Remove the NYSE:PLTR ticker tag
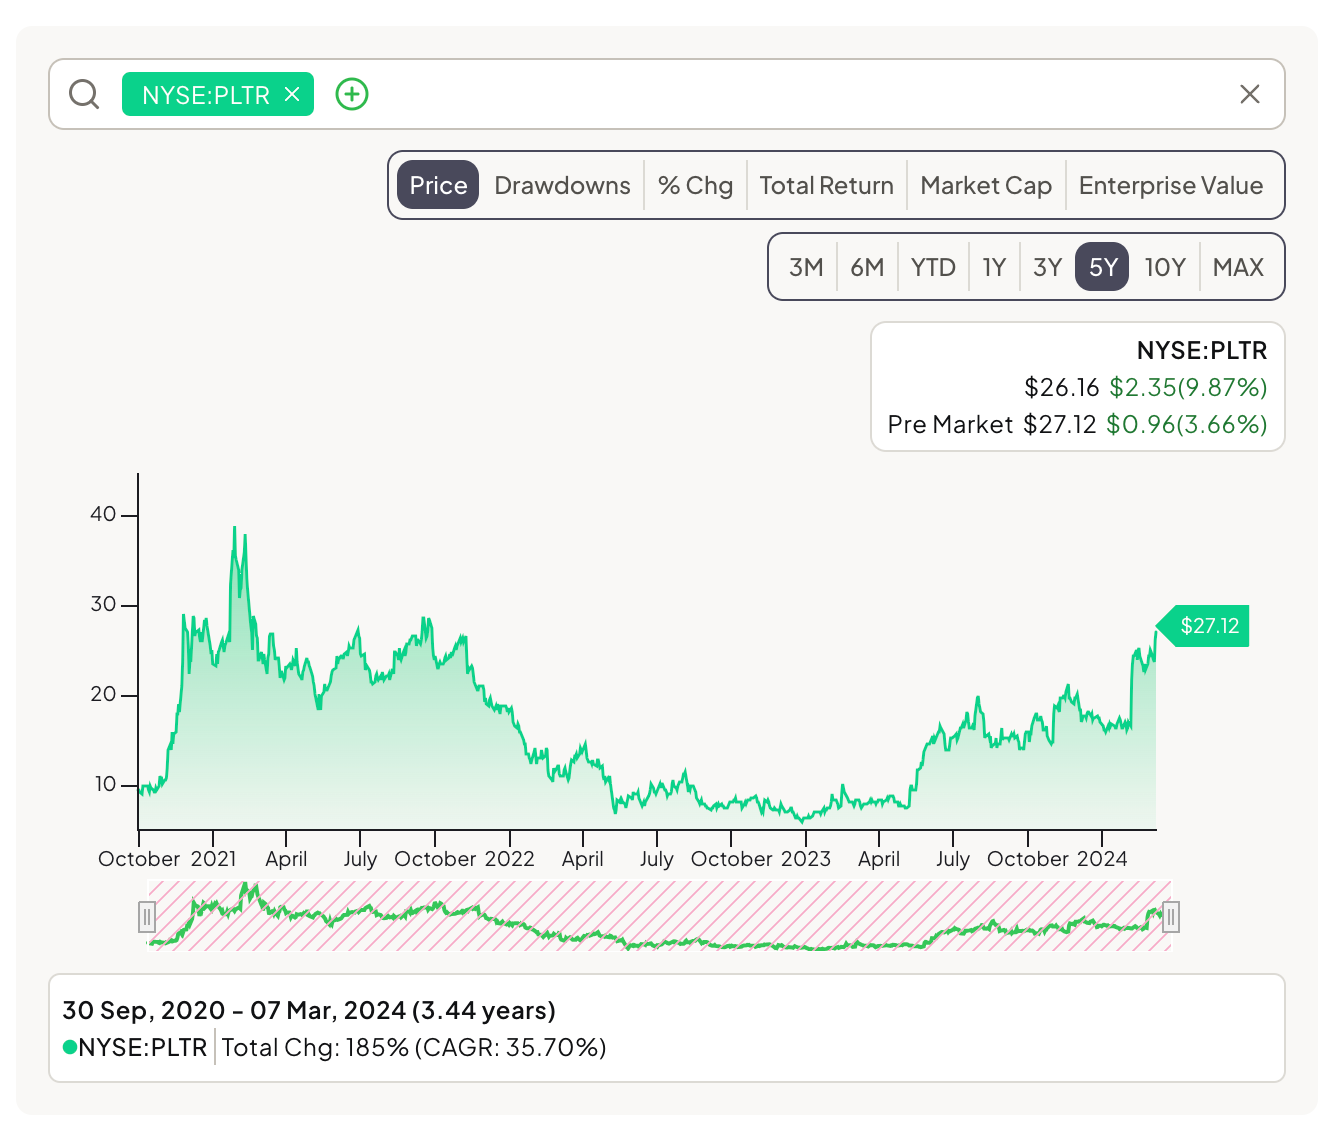This screenshot has height=1132, width=1338. [x=292, y=94]
